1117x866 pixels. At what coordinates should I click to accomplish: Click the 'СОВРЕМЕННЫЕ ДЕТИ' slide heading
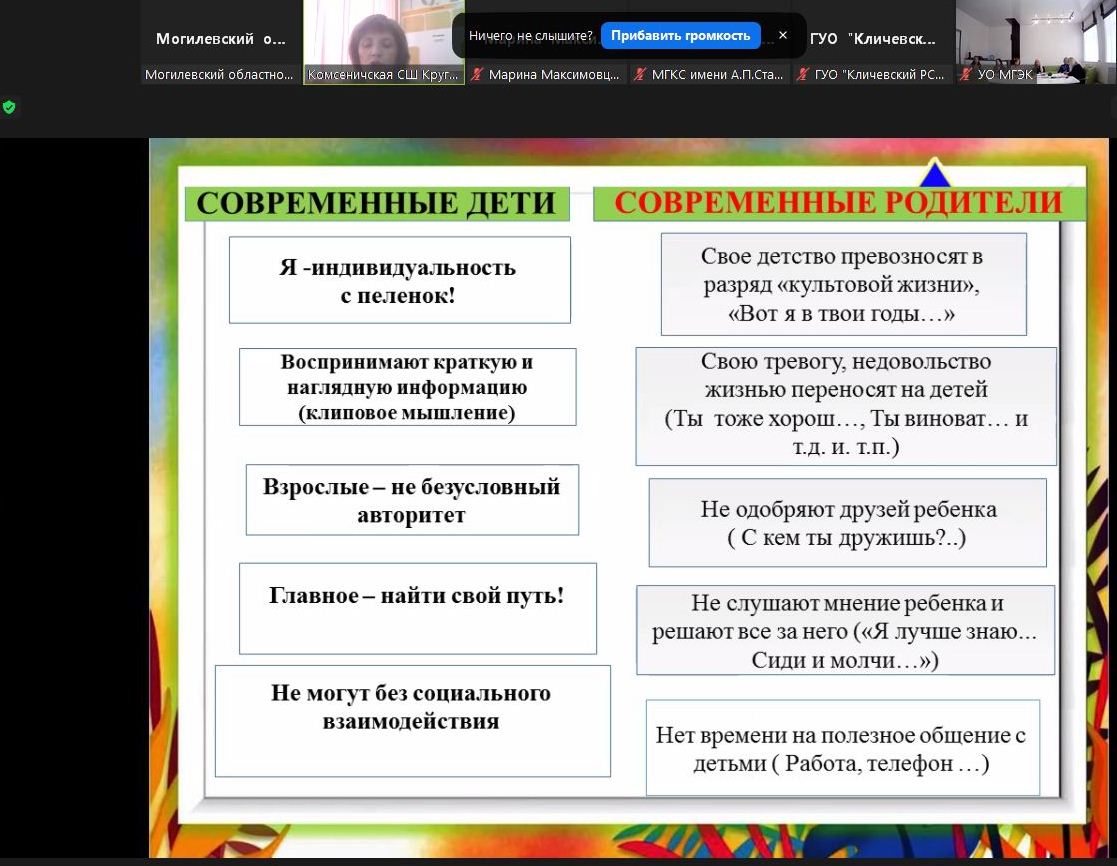pos(376,203)
